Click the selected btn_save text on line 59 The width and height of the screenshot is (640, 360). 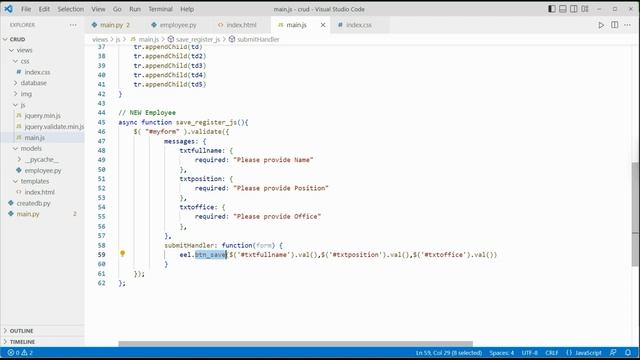(211, 255)
